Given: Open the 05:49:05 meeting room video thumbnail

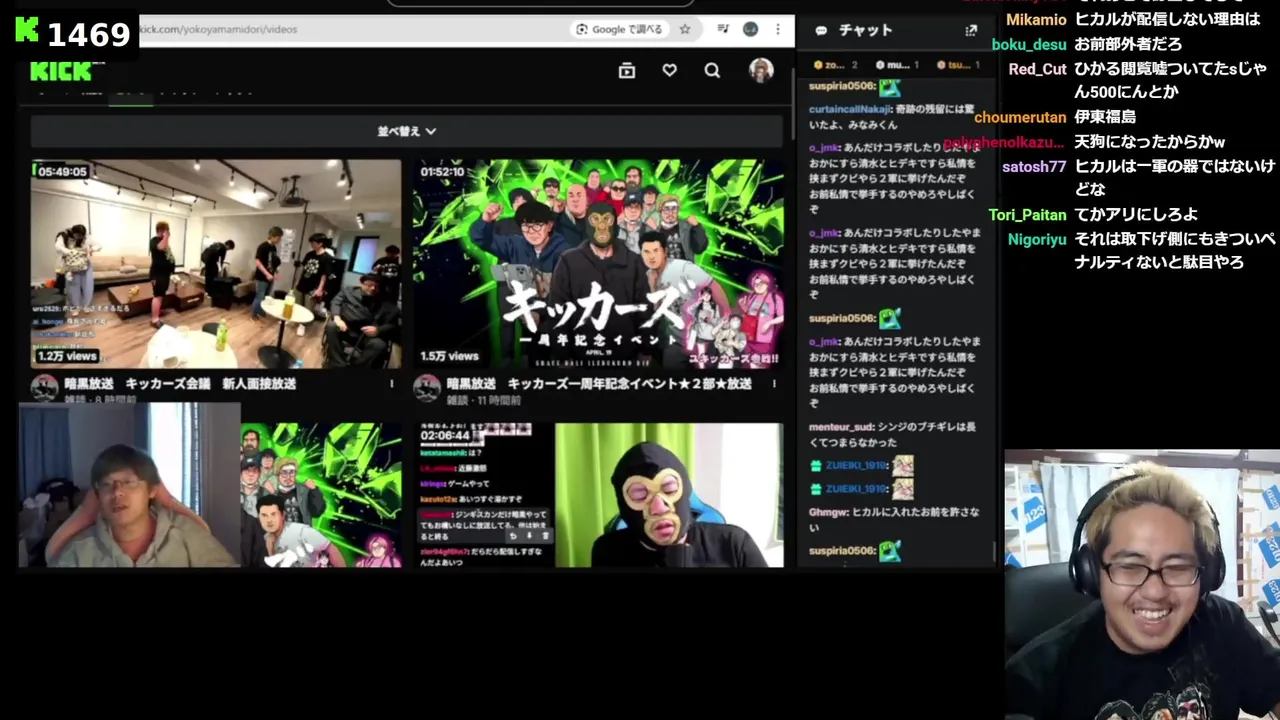Looking at the screenshot, I should [215, 264].
